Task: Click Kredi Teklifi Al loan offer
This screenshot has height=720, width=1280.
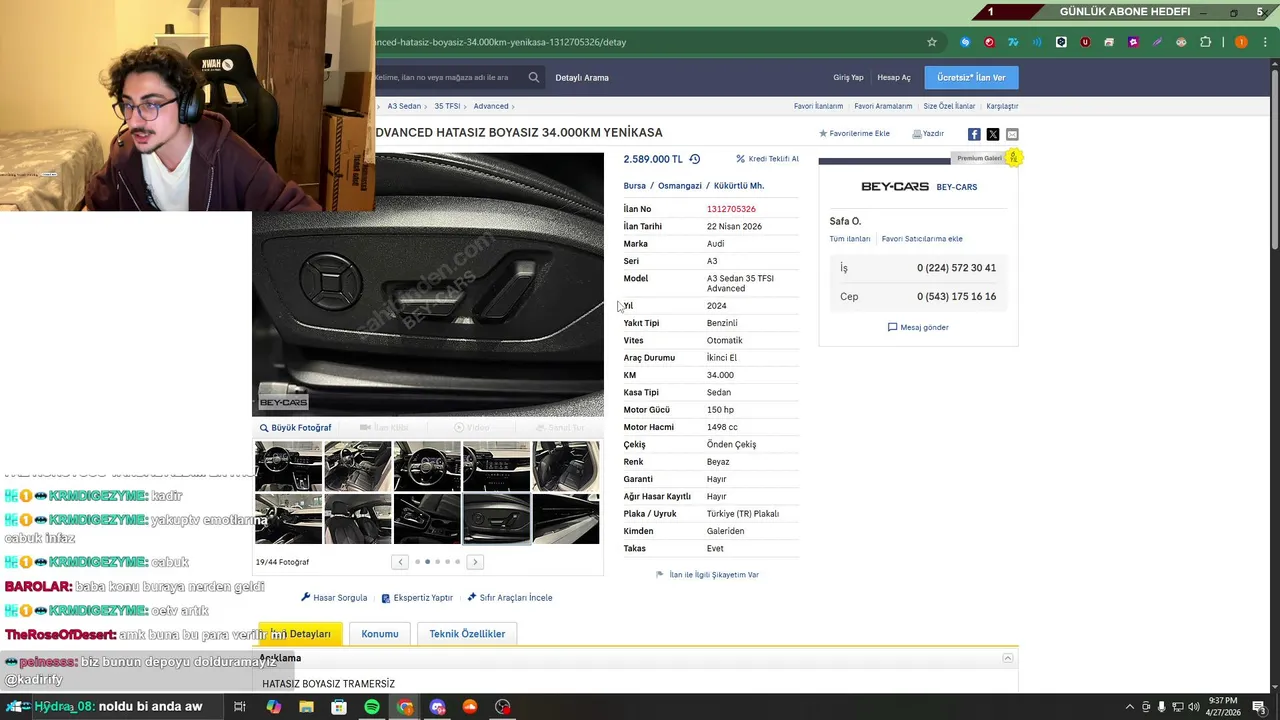Action: pos(767,159)
